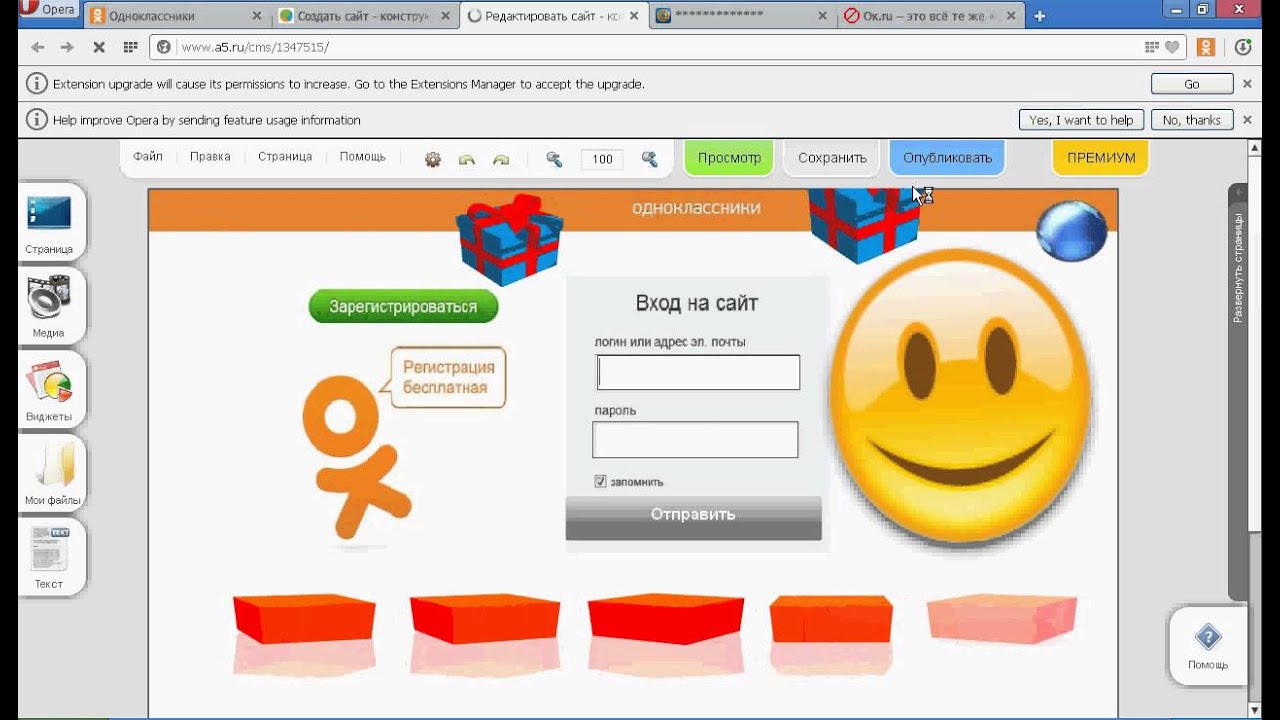The width and height of the screenshot is (1280, 720).
Task: Click the login or email input field
Action: pos(699,372)
